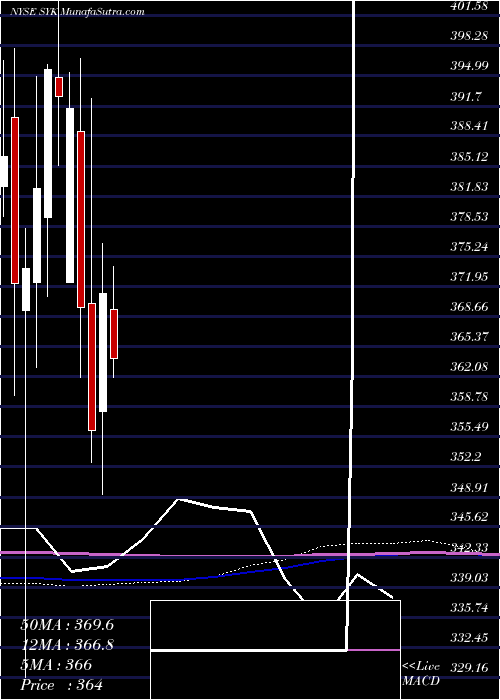
Task: Click the 355.49 price axis label
Action: pyautogui.click(x=469, y=428)
